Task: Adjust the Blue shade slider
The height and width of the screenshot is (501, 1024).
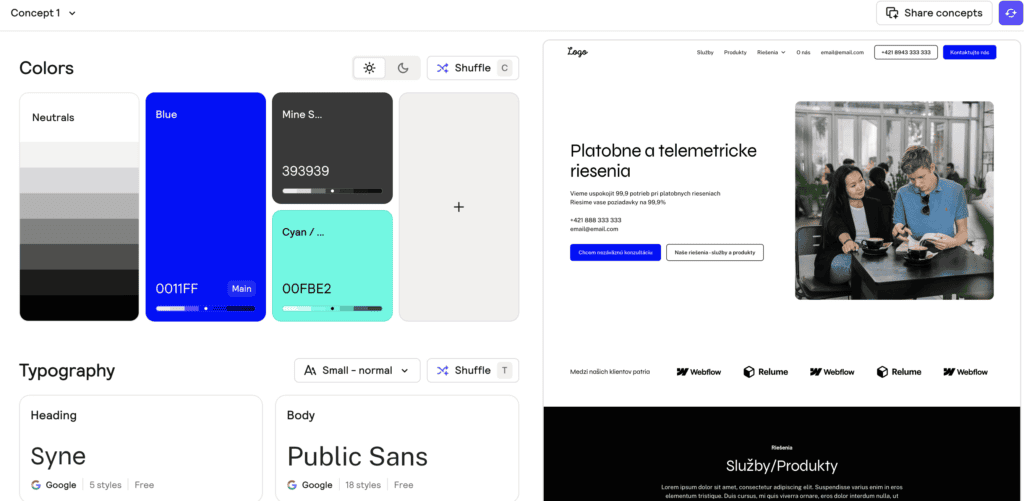Action: [x=206, y=308]
